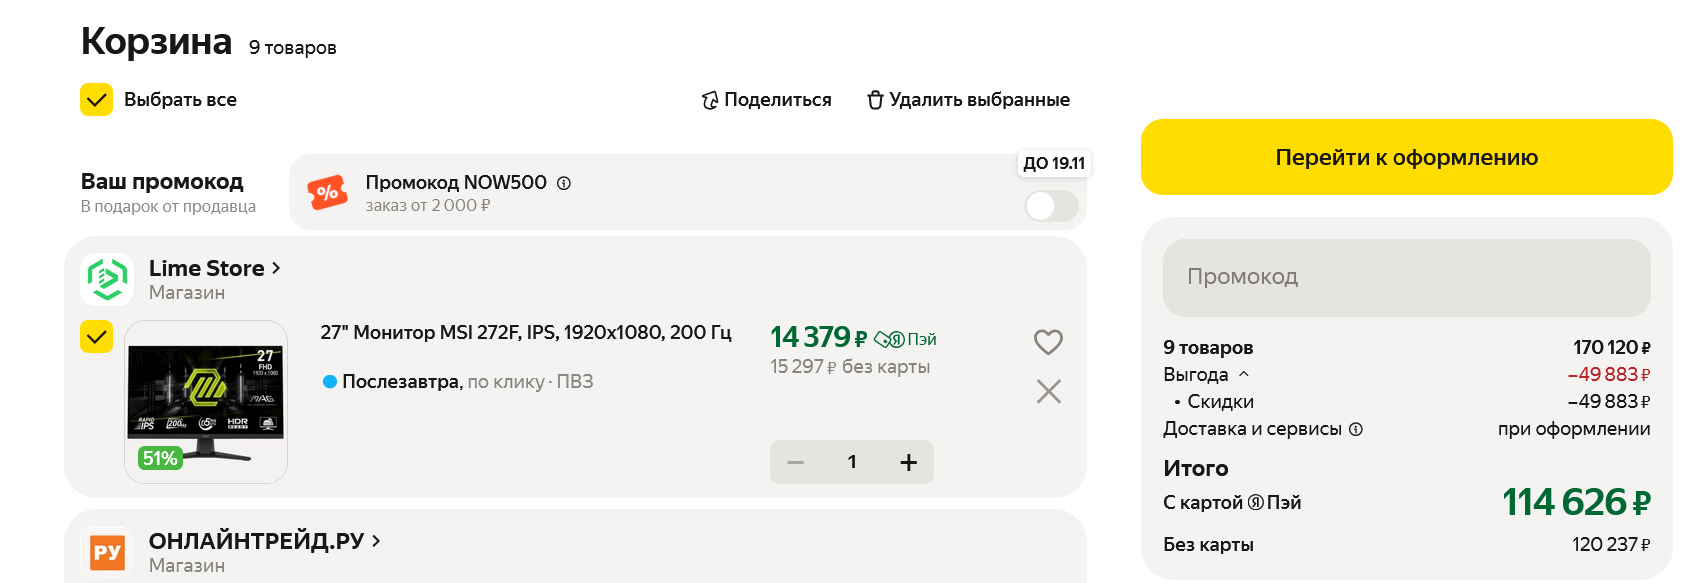
Task: Click the promo percent tag icon
Action: pyautogui.click(x=327, y=192)
